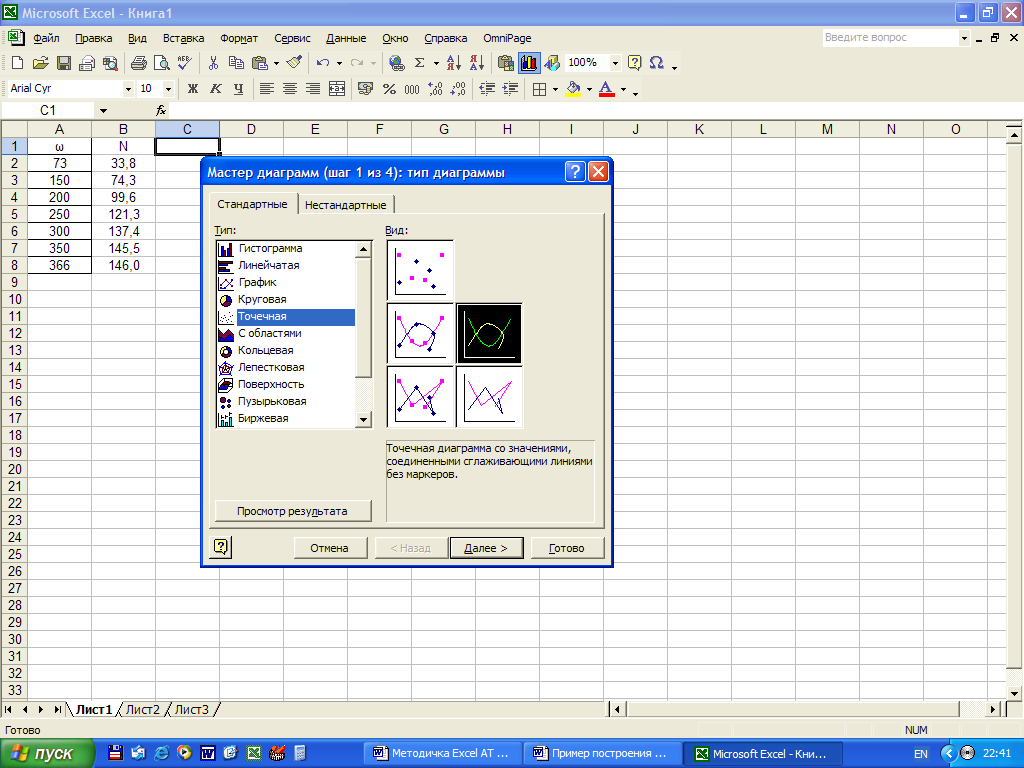
Task: Apply red font color button
Action: pyautogui.click(x=607, y=89)
